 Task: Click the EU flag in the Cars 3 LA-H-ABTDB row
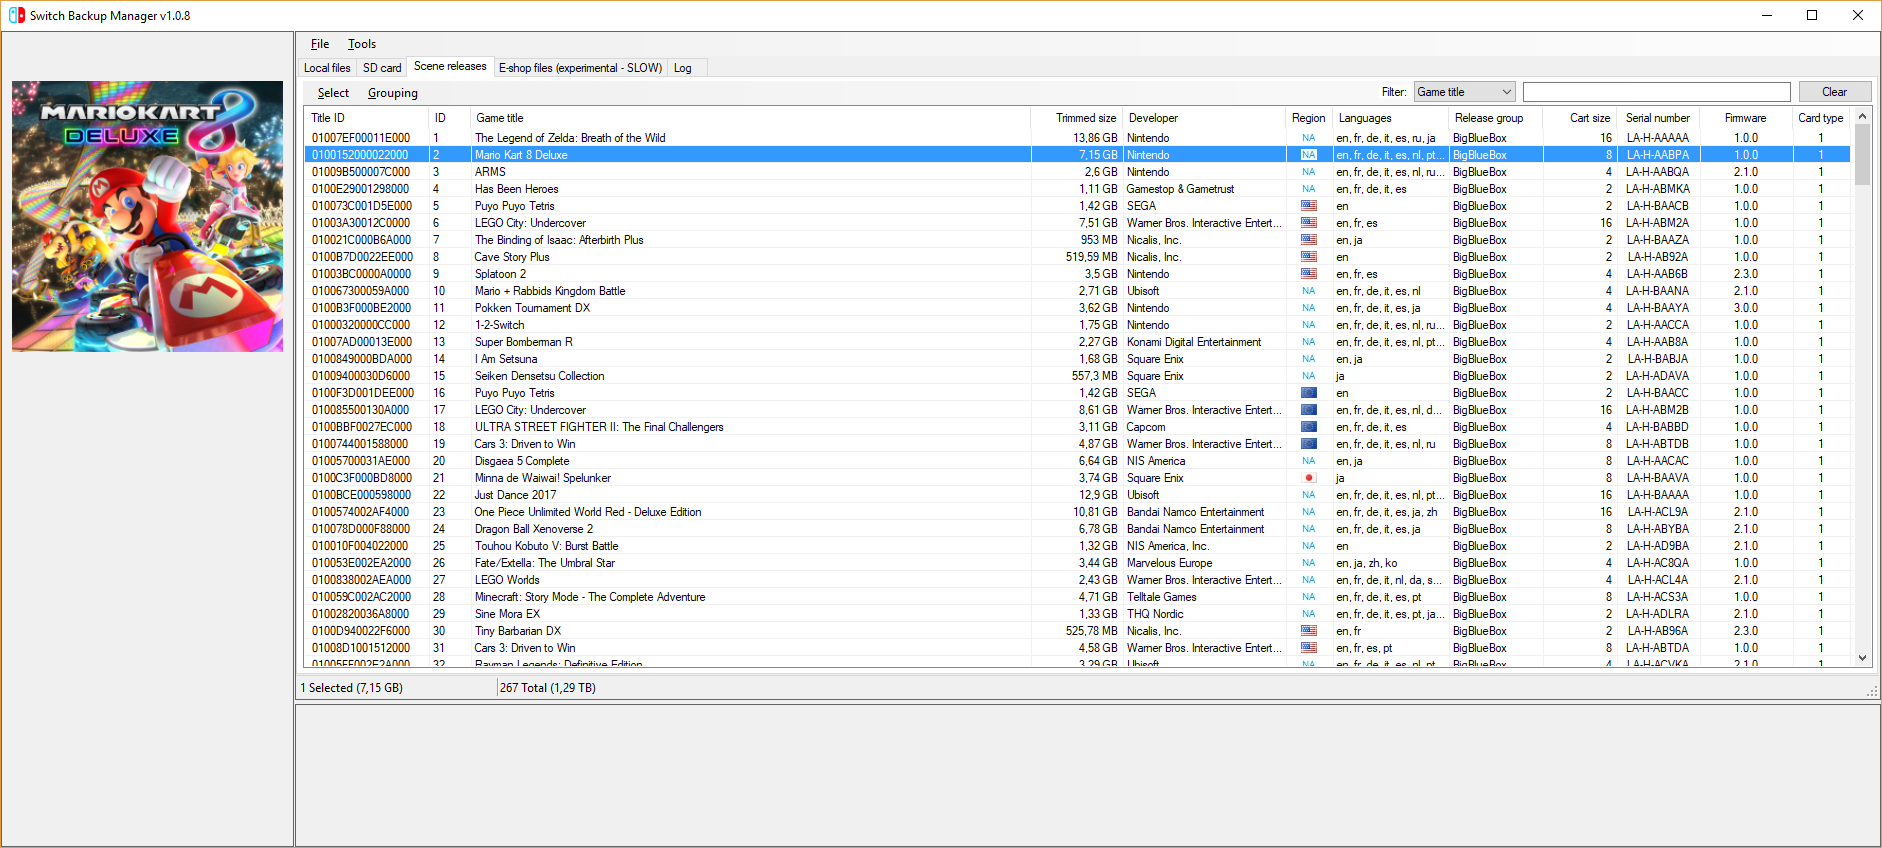(1308, 444)
